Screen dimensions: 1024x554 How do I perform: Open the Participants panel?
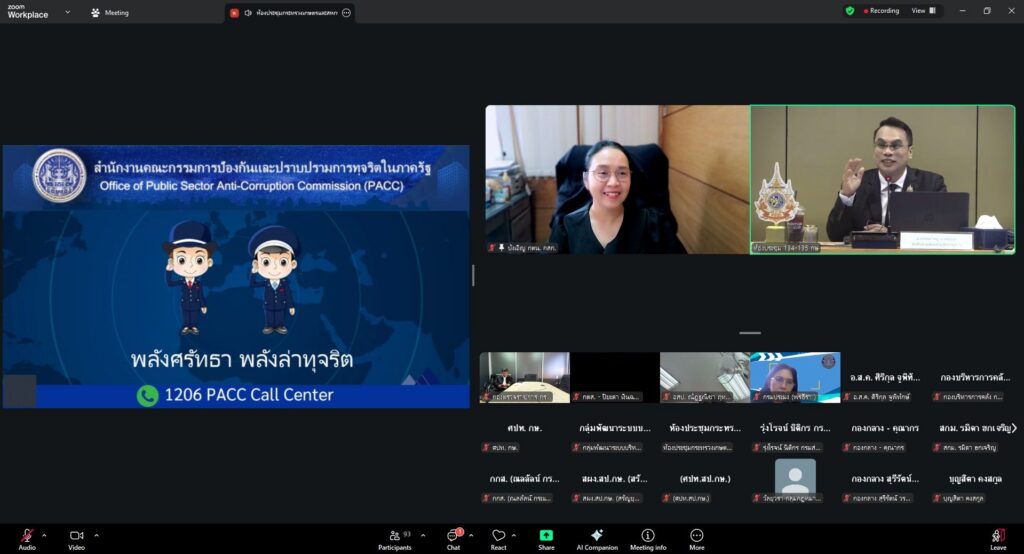coord(395,537)
